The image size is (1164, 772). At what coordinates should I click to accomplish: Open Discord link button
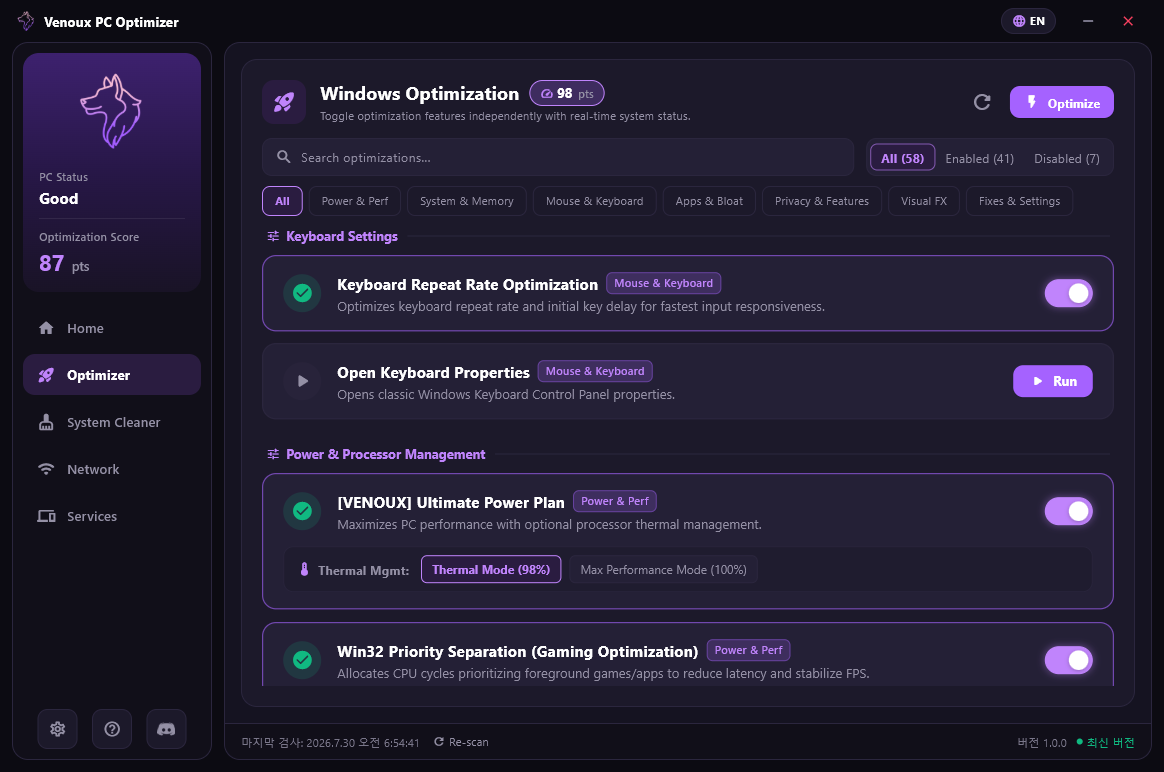coord(166,729)
